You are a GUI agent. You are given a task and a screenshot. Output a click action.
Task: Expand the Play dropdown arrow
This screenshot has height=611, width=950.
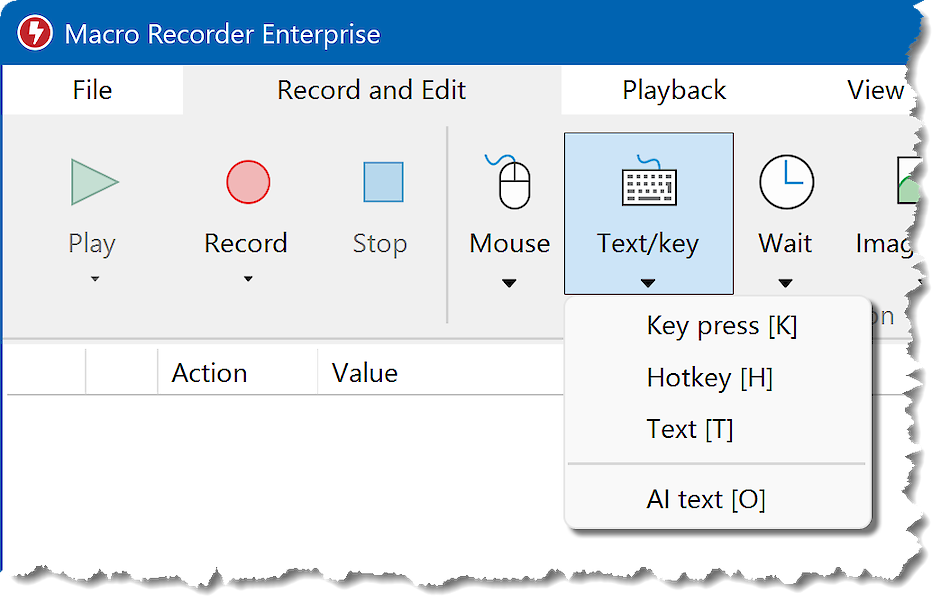tap(95, 280)
